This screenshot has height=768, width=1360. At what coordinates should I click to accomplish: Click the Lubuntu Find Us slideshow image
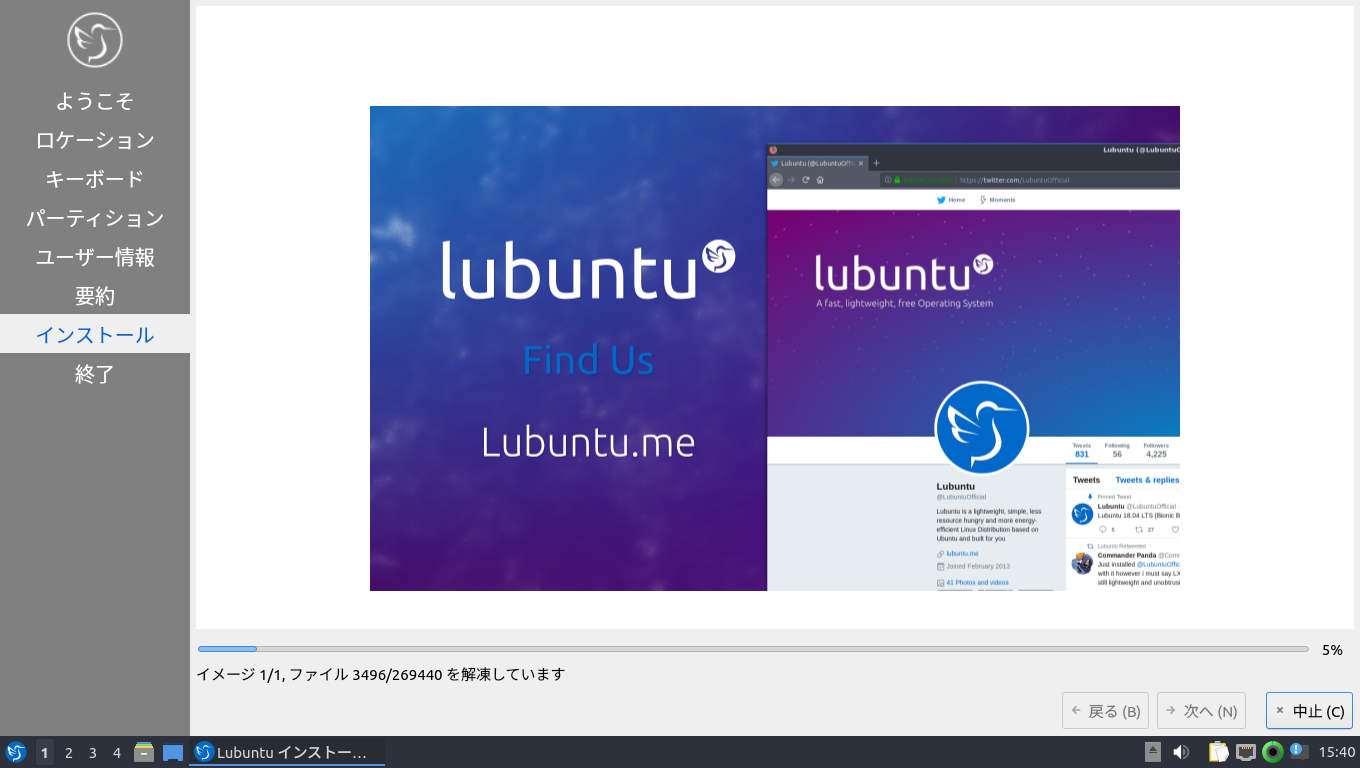click(x=775, y=348)
